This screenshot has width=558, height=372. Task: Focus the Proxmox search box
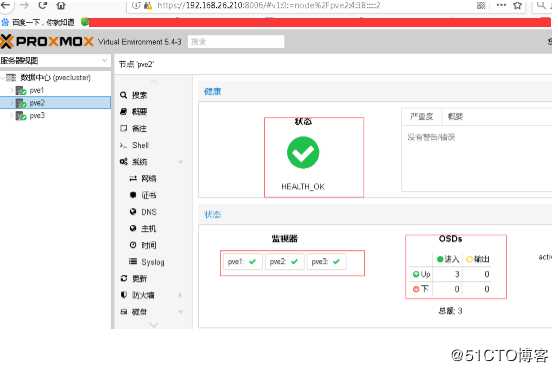236,42
